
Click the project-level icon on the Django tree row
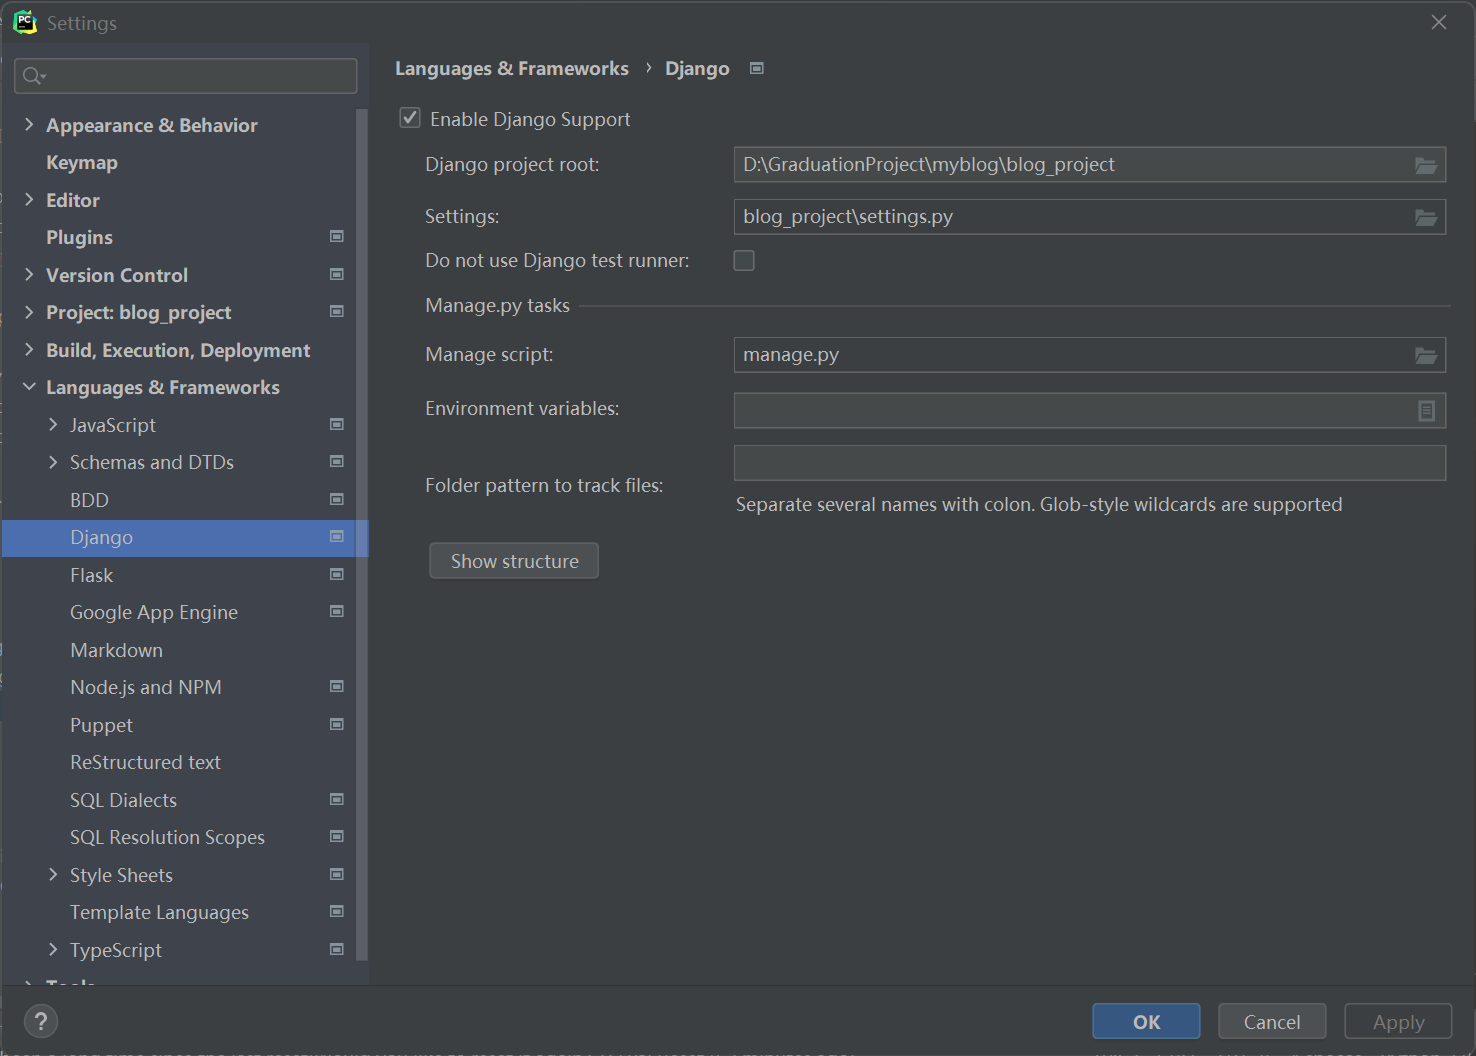[337, 536]
